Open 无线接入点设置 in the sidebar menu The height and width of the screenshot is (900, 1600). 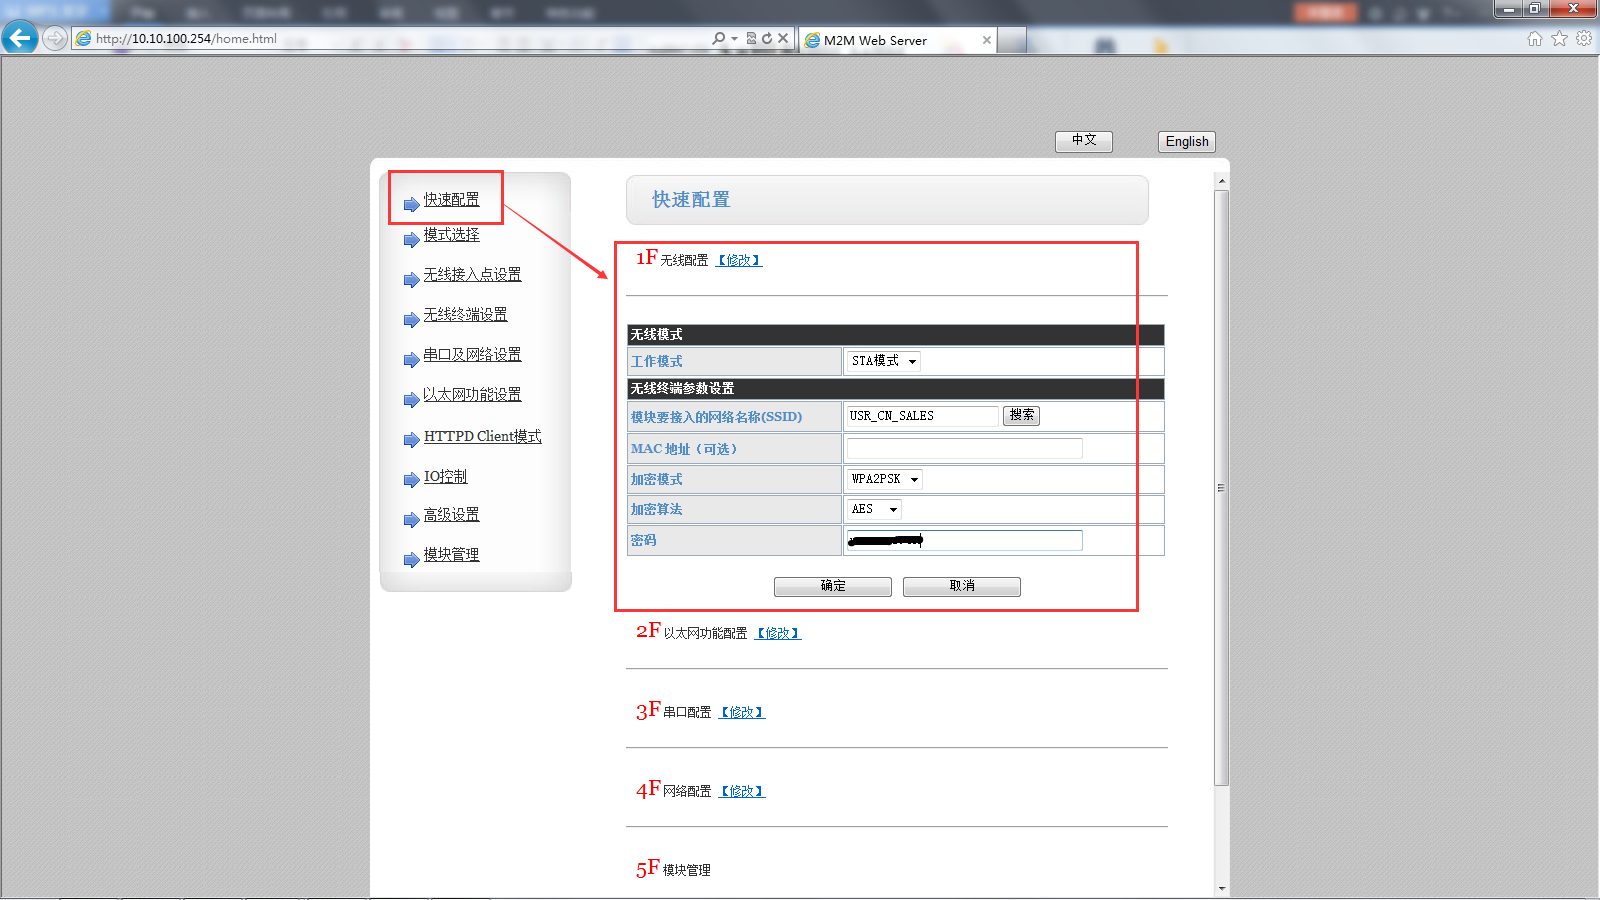[x=472, y=274]
